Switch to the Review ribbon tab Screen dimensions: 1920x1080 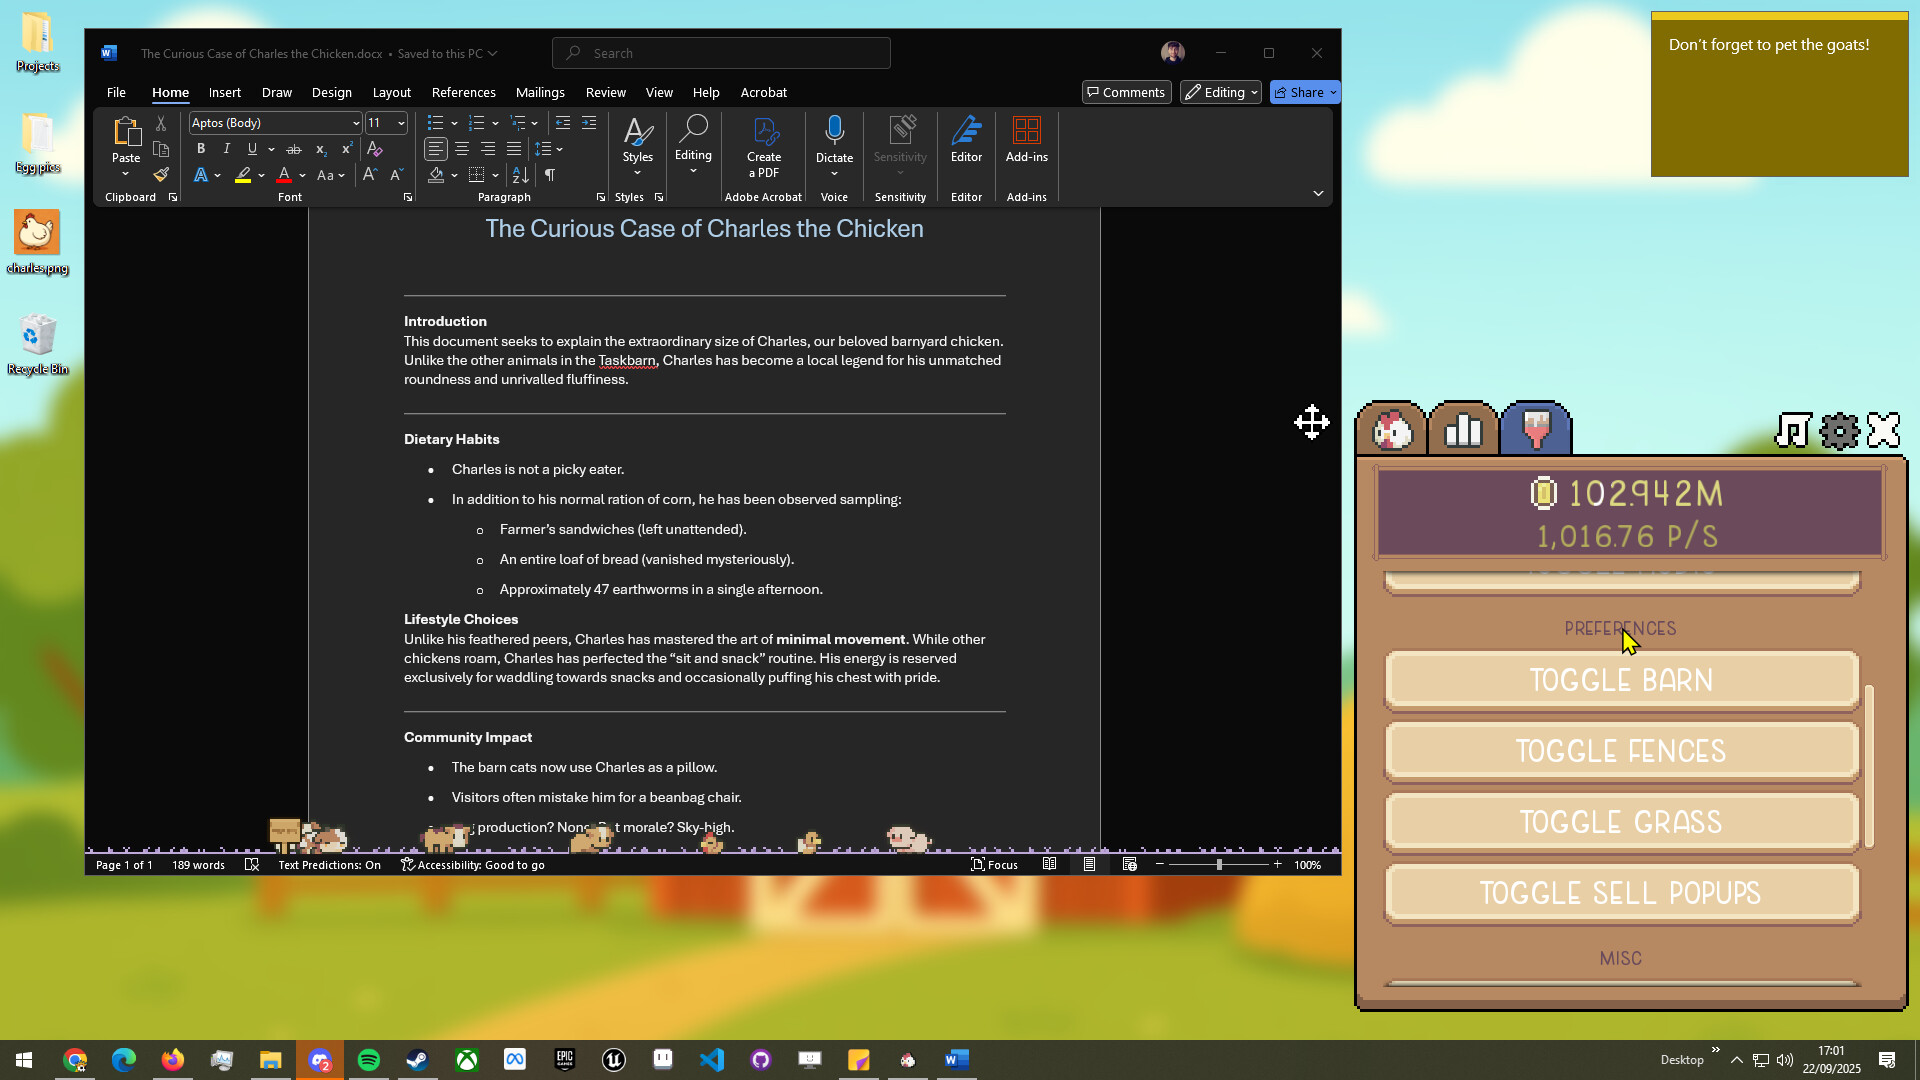click(605, 92)
